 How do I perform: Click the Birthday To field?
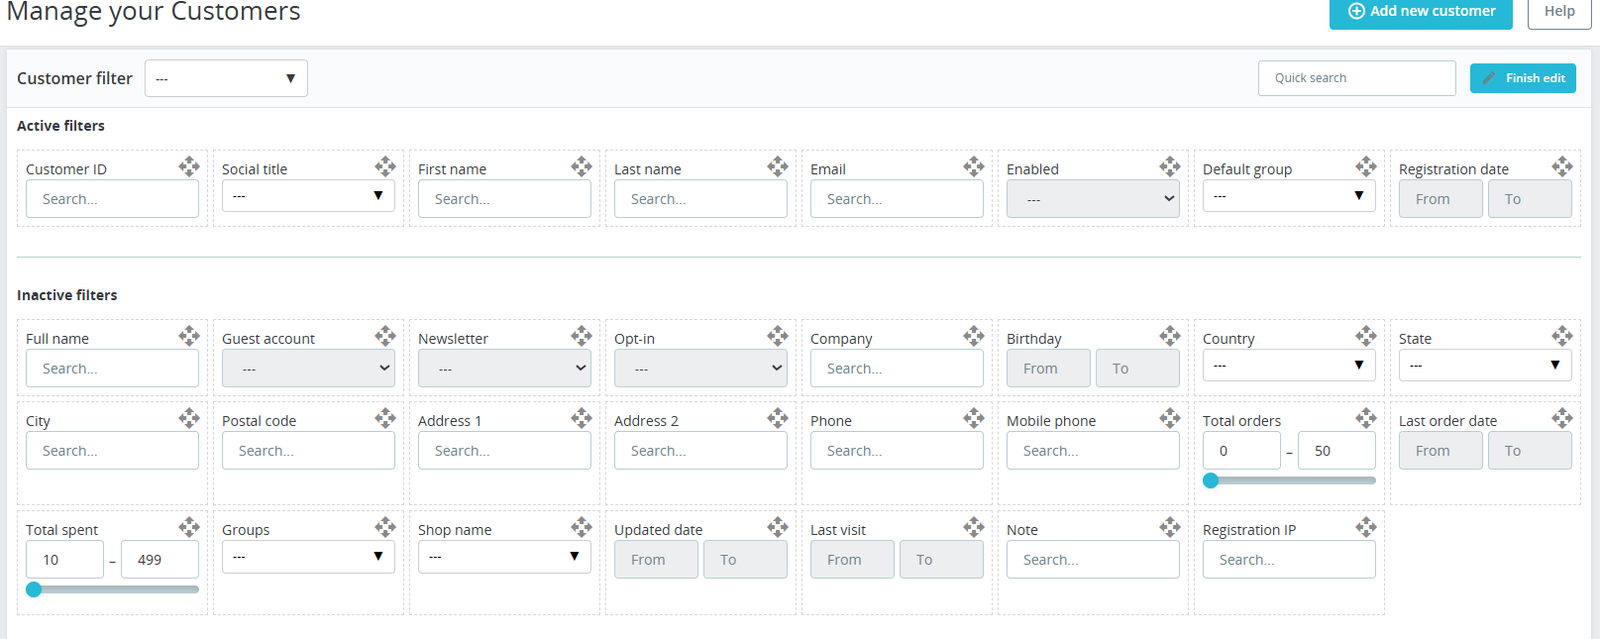tap(1138, 368)
